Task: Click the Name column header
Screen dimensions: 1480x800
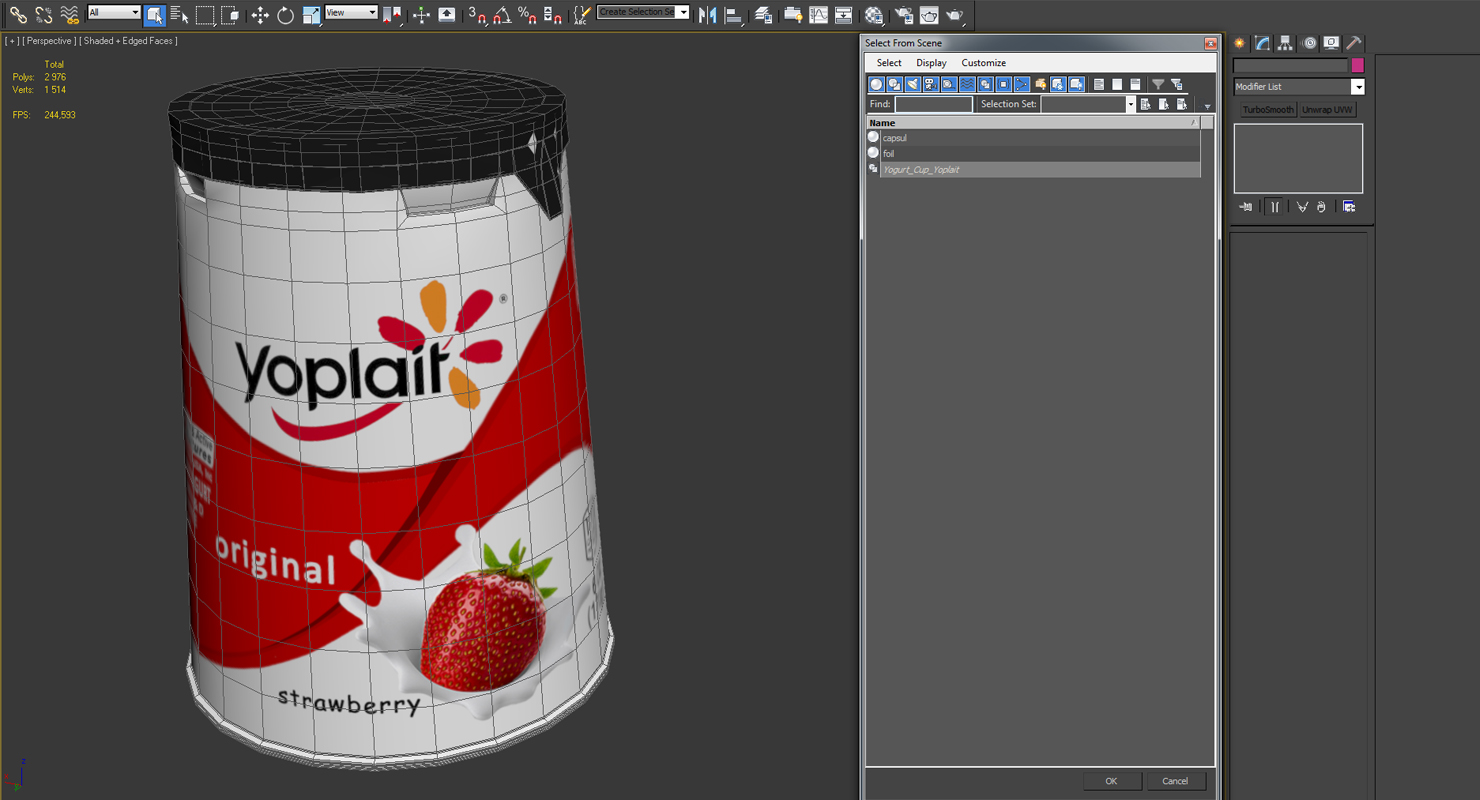Action: [1033, 123]
